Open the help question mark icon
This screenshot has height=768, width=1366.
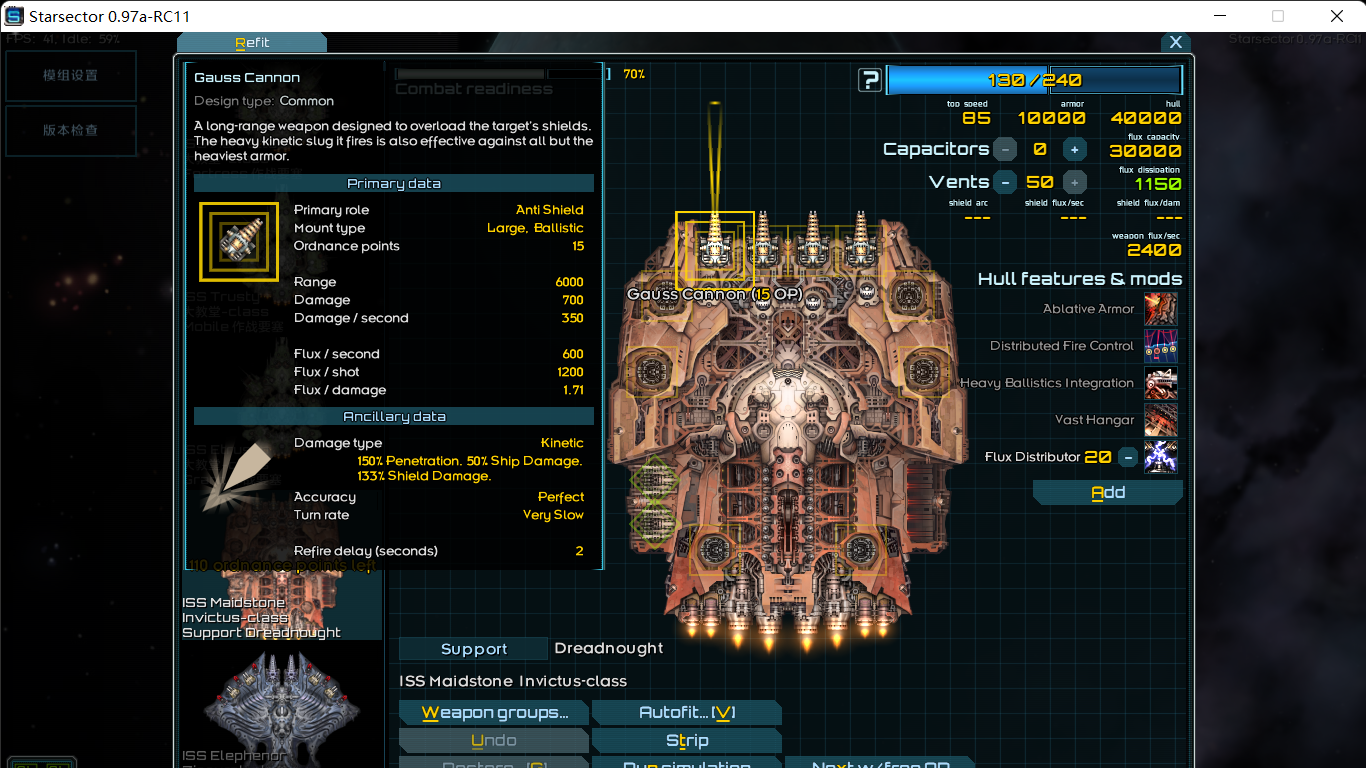point(869,79)
